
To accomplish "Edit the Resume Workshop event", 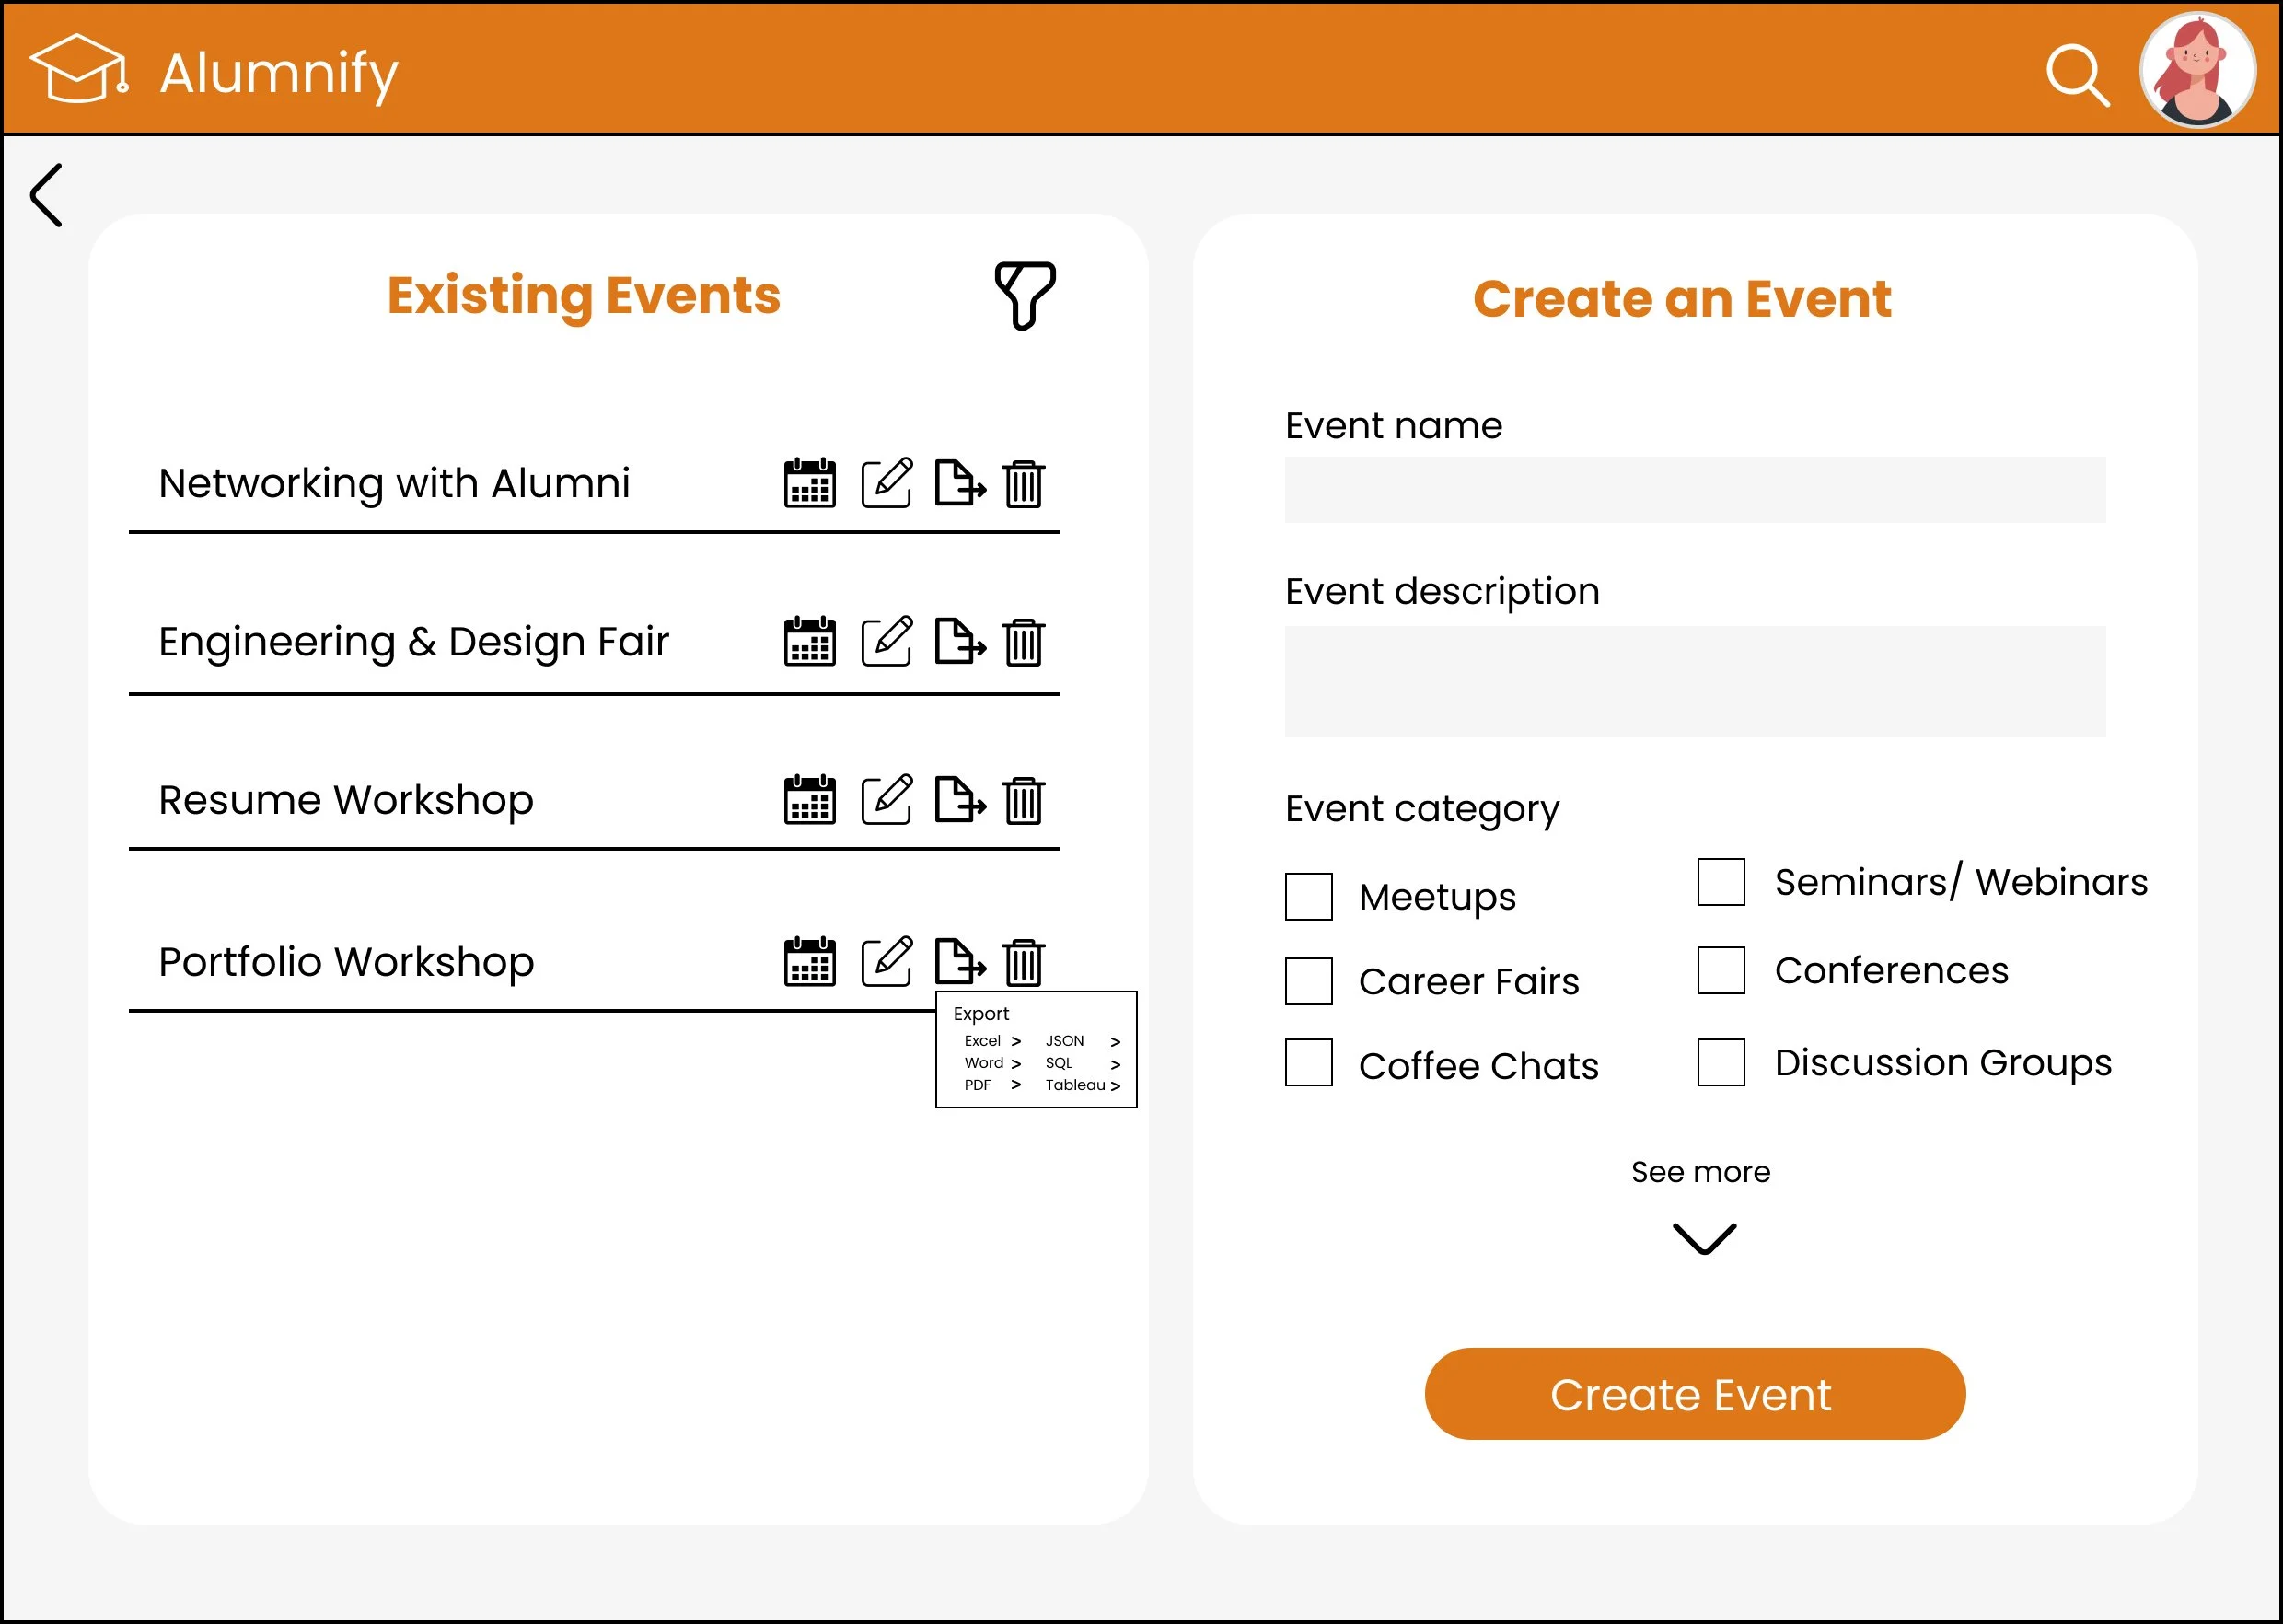I will point(886,799).
